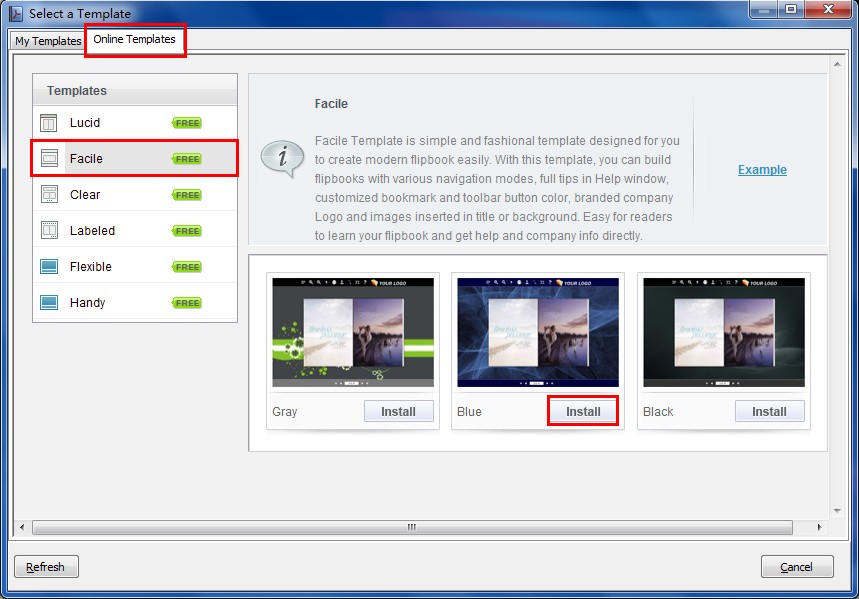Viewport: 859px width, 599px height.
Task: Click the Refresh button
Action: [x=46, y=567]
